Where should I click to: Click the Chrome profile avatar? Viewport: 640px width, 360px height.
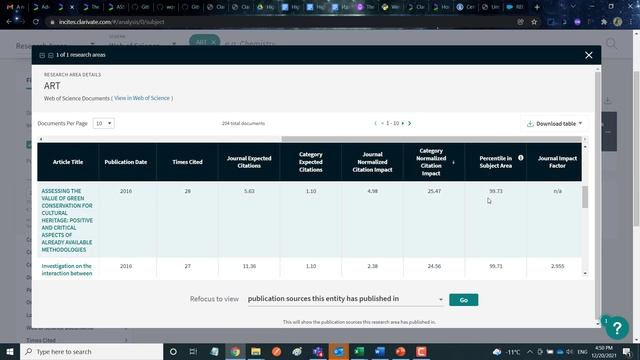coord(618,22)
